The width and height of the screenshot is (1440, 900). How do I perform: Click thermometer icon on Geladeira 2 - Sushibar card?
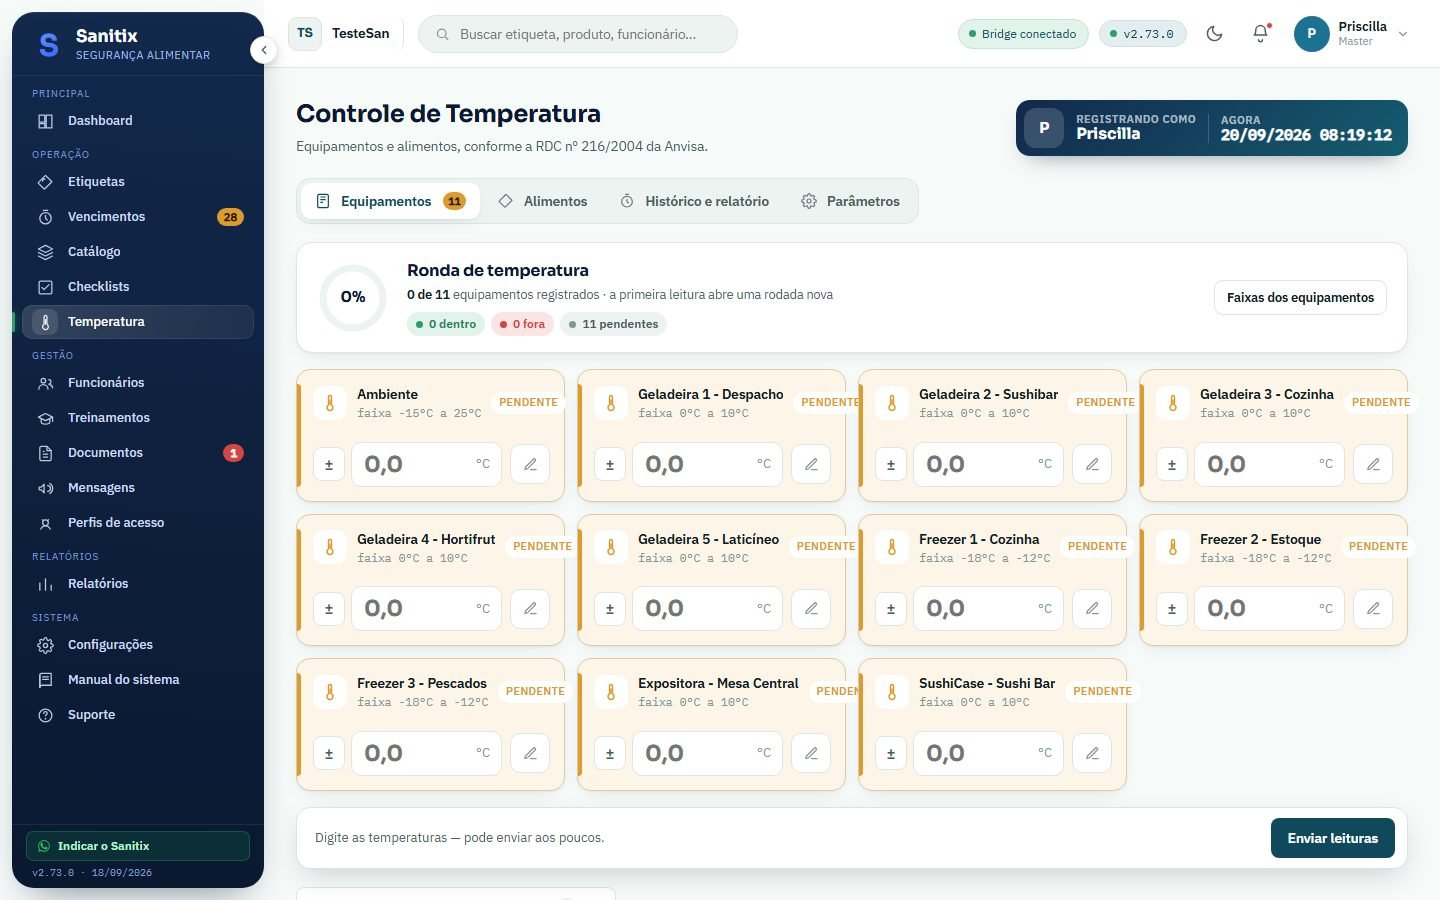point(892,403)
